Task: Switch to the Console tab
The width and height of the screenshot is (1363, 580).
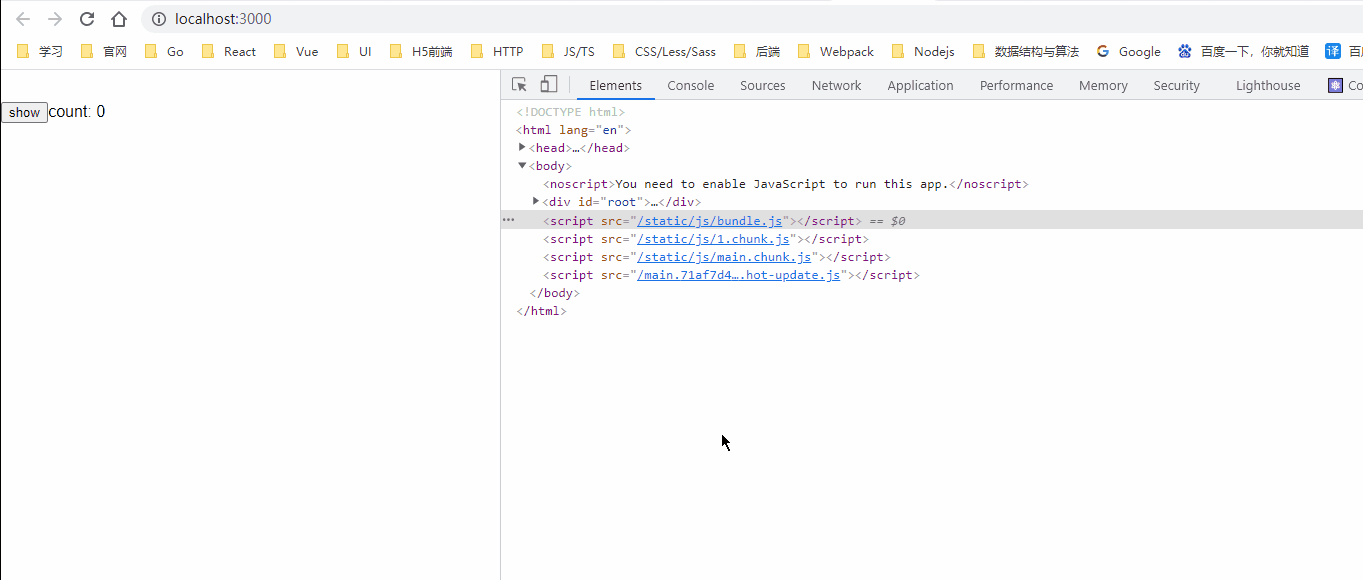Action: click(x=691, y=85)
